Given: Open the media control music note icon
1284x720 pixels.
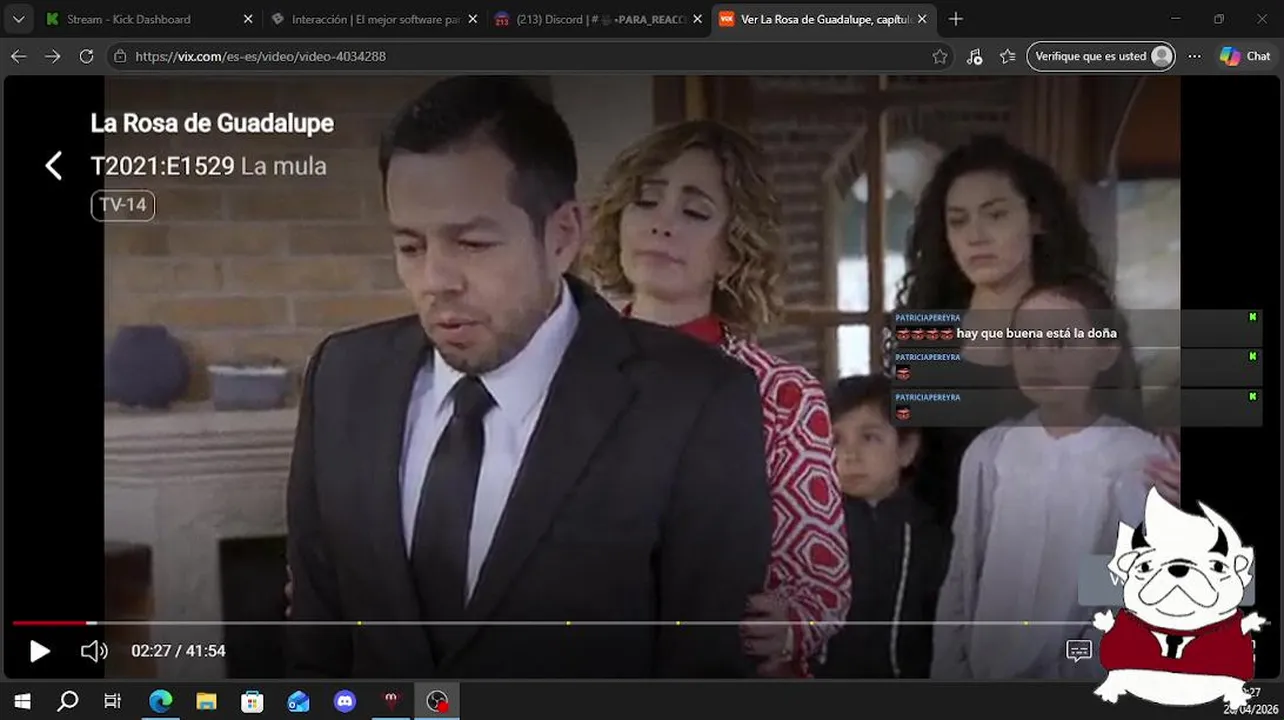Looking at the screenshot, I should pyautogui.click(x=974, y=57).
